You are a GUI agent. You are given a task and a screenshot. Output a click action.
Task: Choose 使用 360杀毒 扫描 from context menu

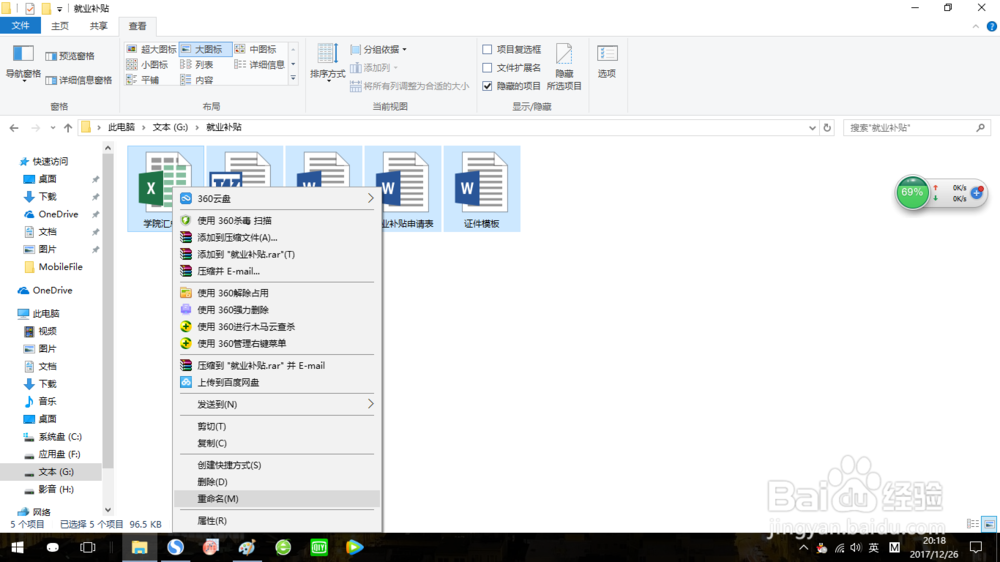click(x=277, y=220)
